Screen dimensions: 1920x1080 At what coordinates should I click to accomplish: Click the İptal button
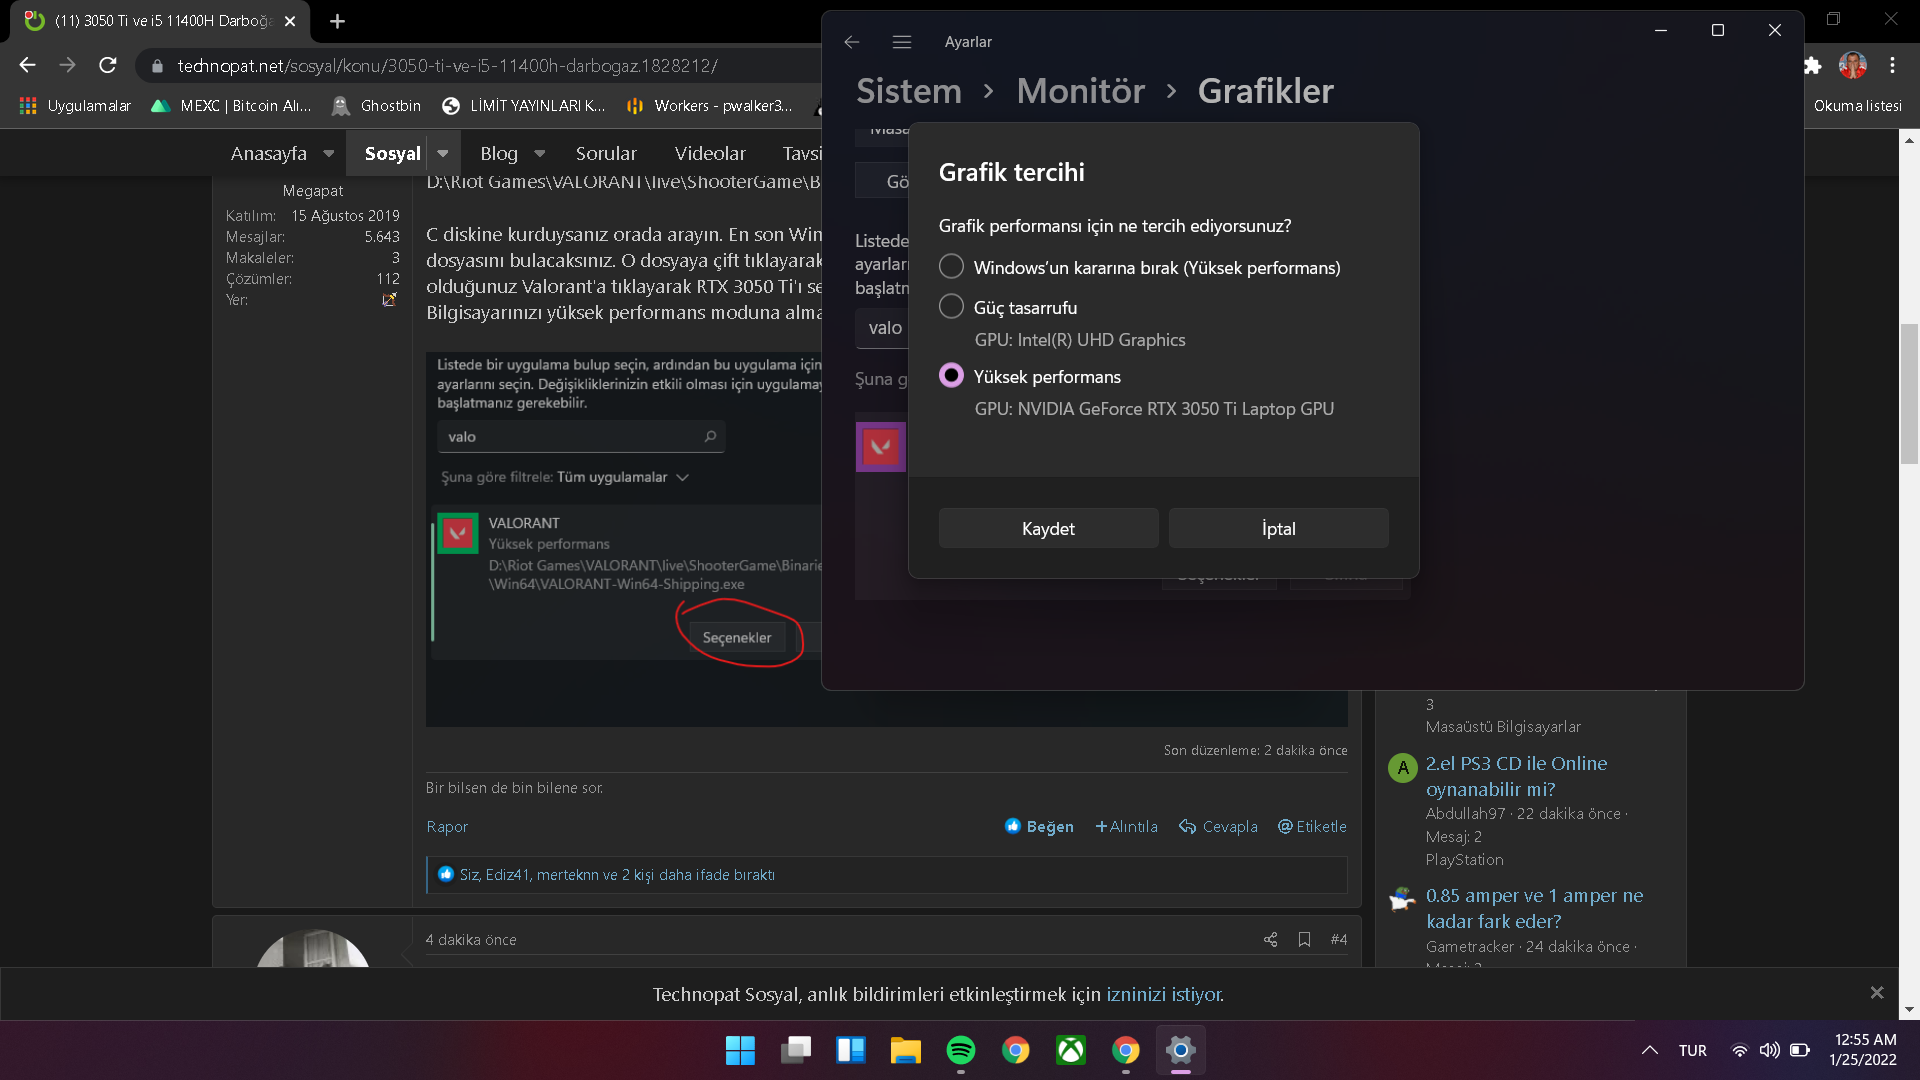1278,528
